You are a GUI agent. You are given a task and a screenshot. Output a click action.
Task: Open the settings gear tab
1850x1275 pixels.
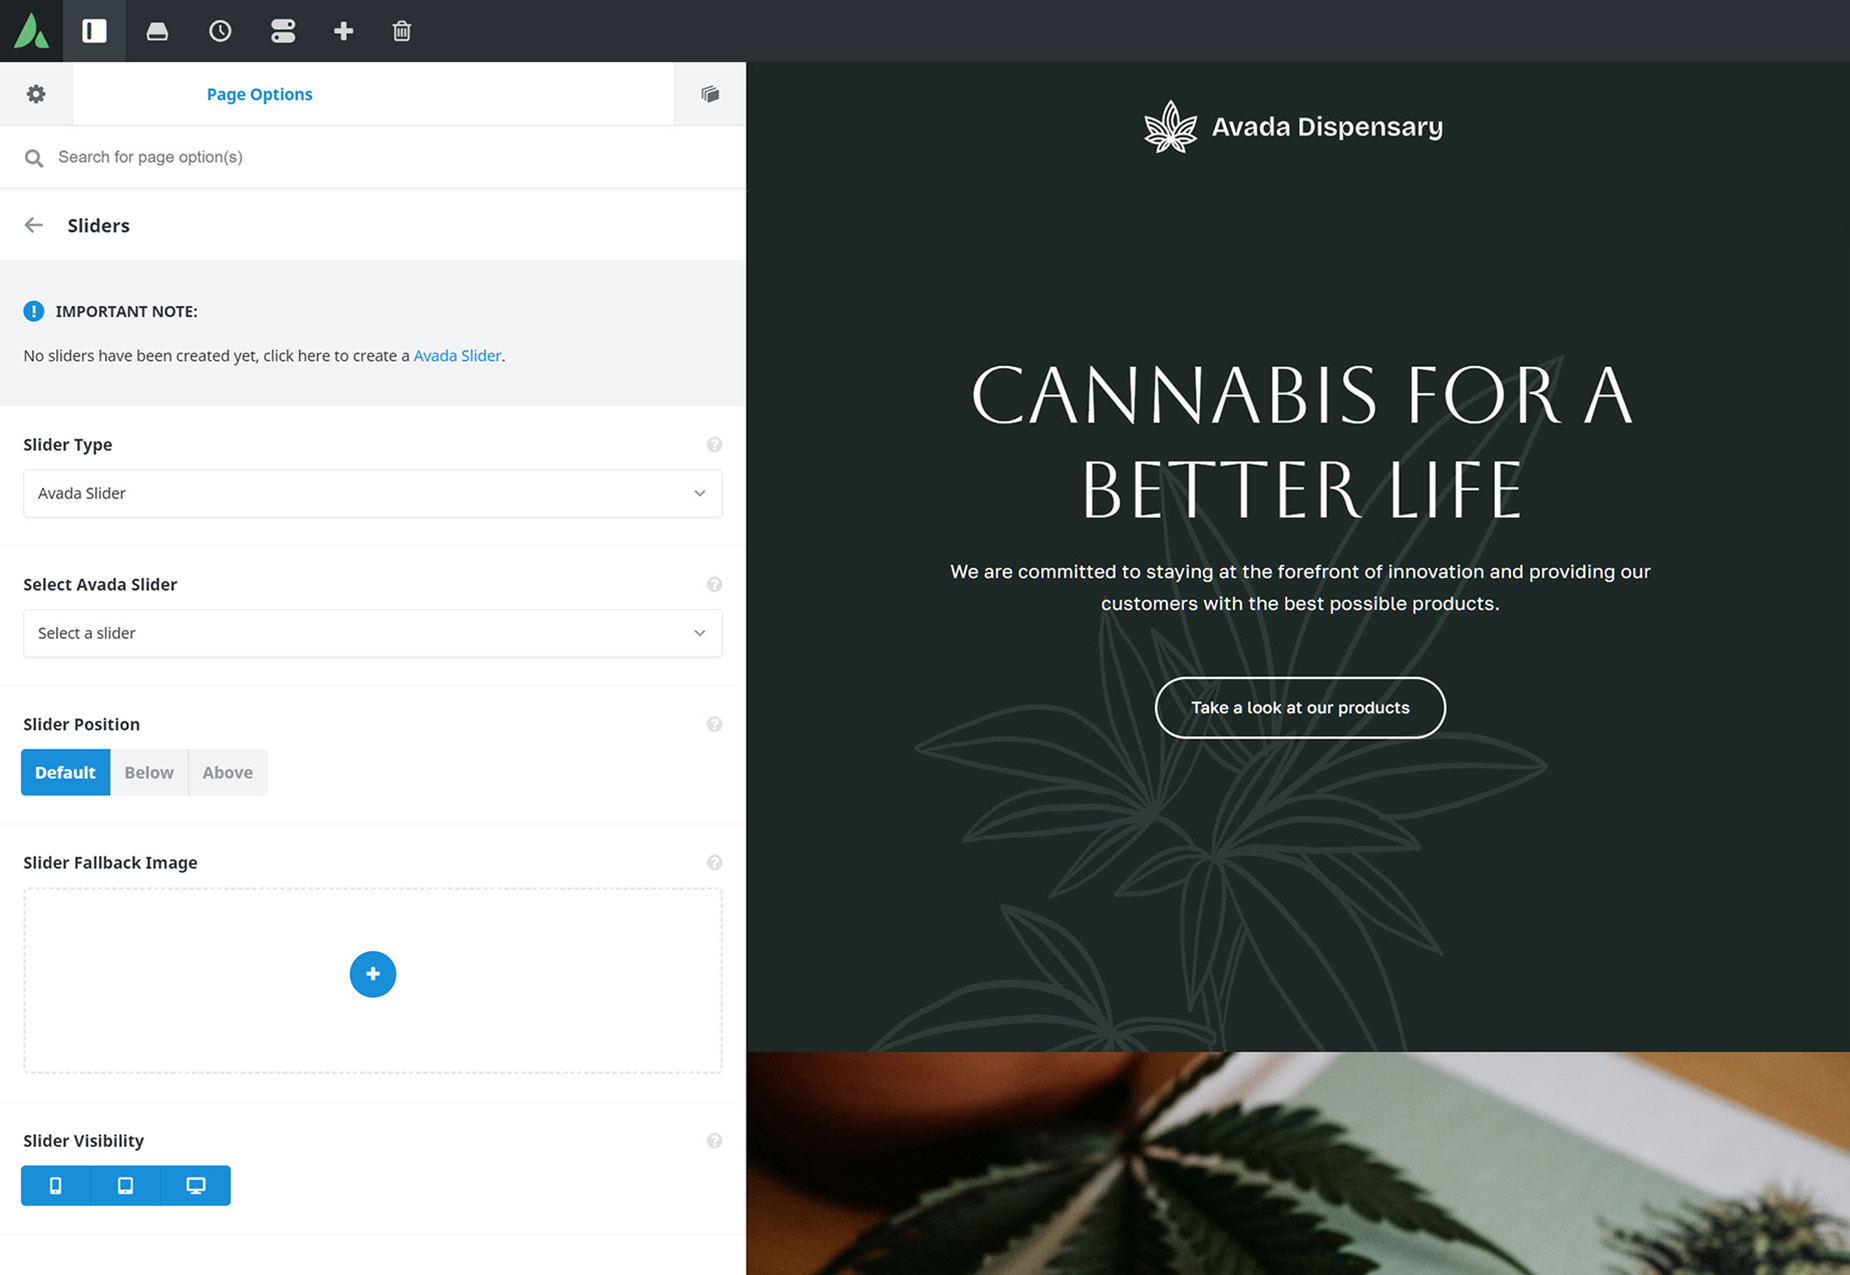click(x=36, y=94)
